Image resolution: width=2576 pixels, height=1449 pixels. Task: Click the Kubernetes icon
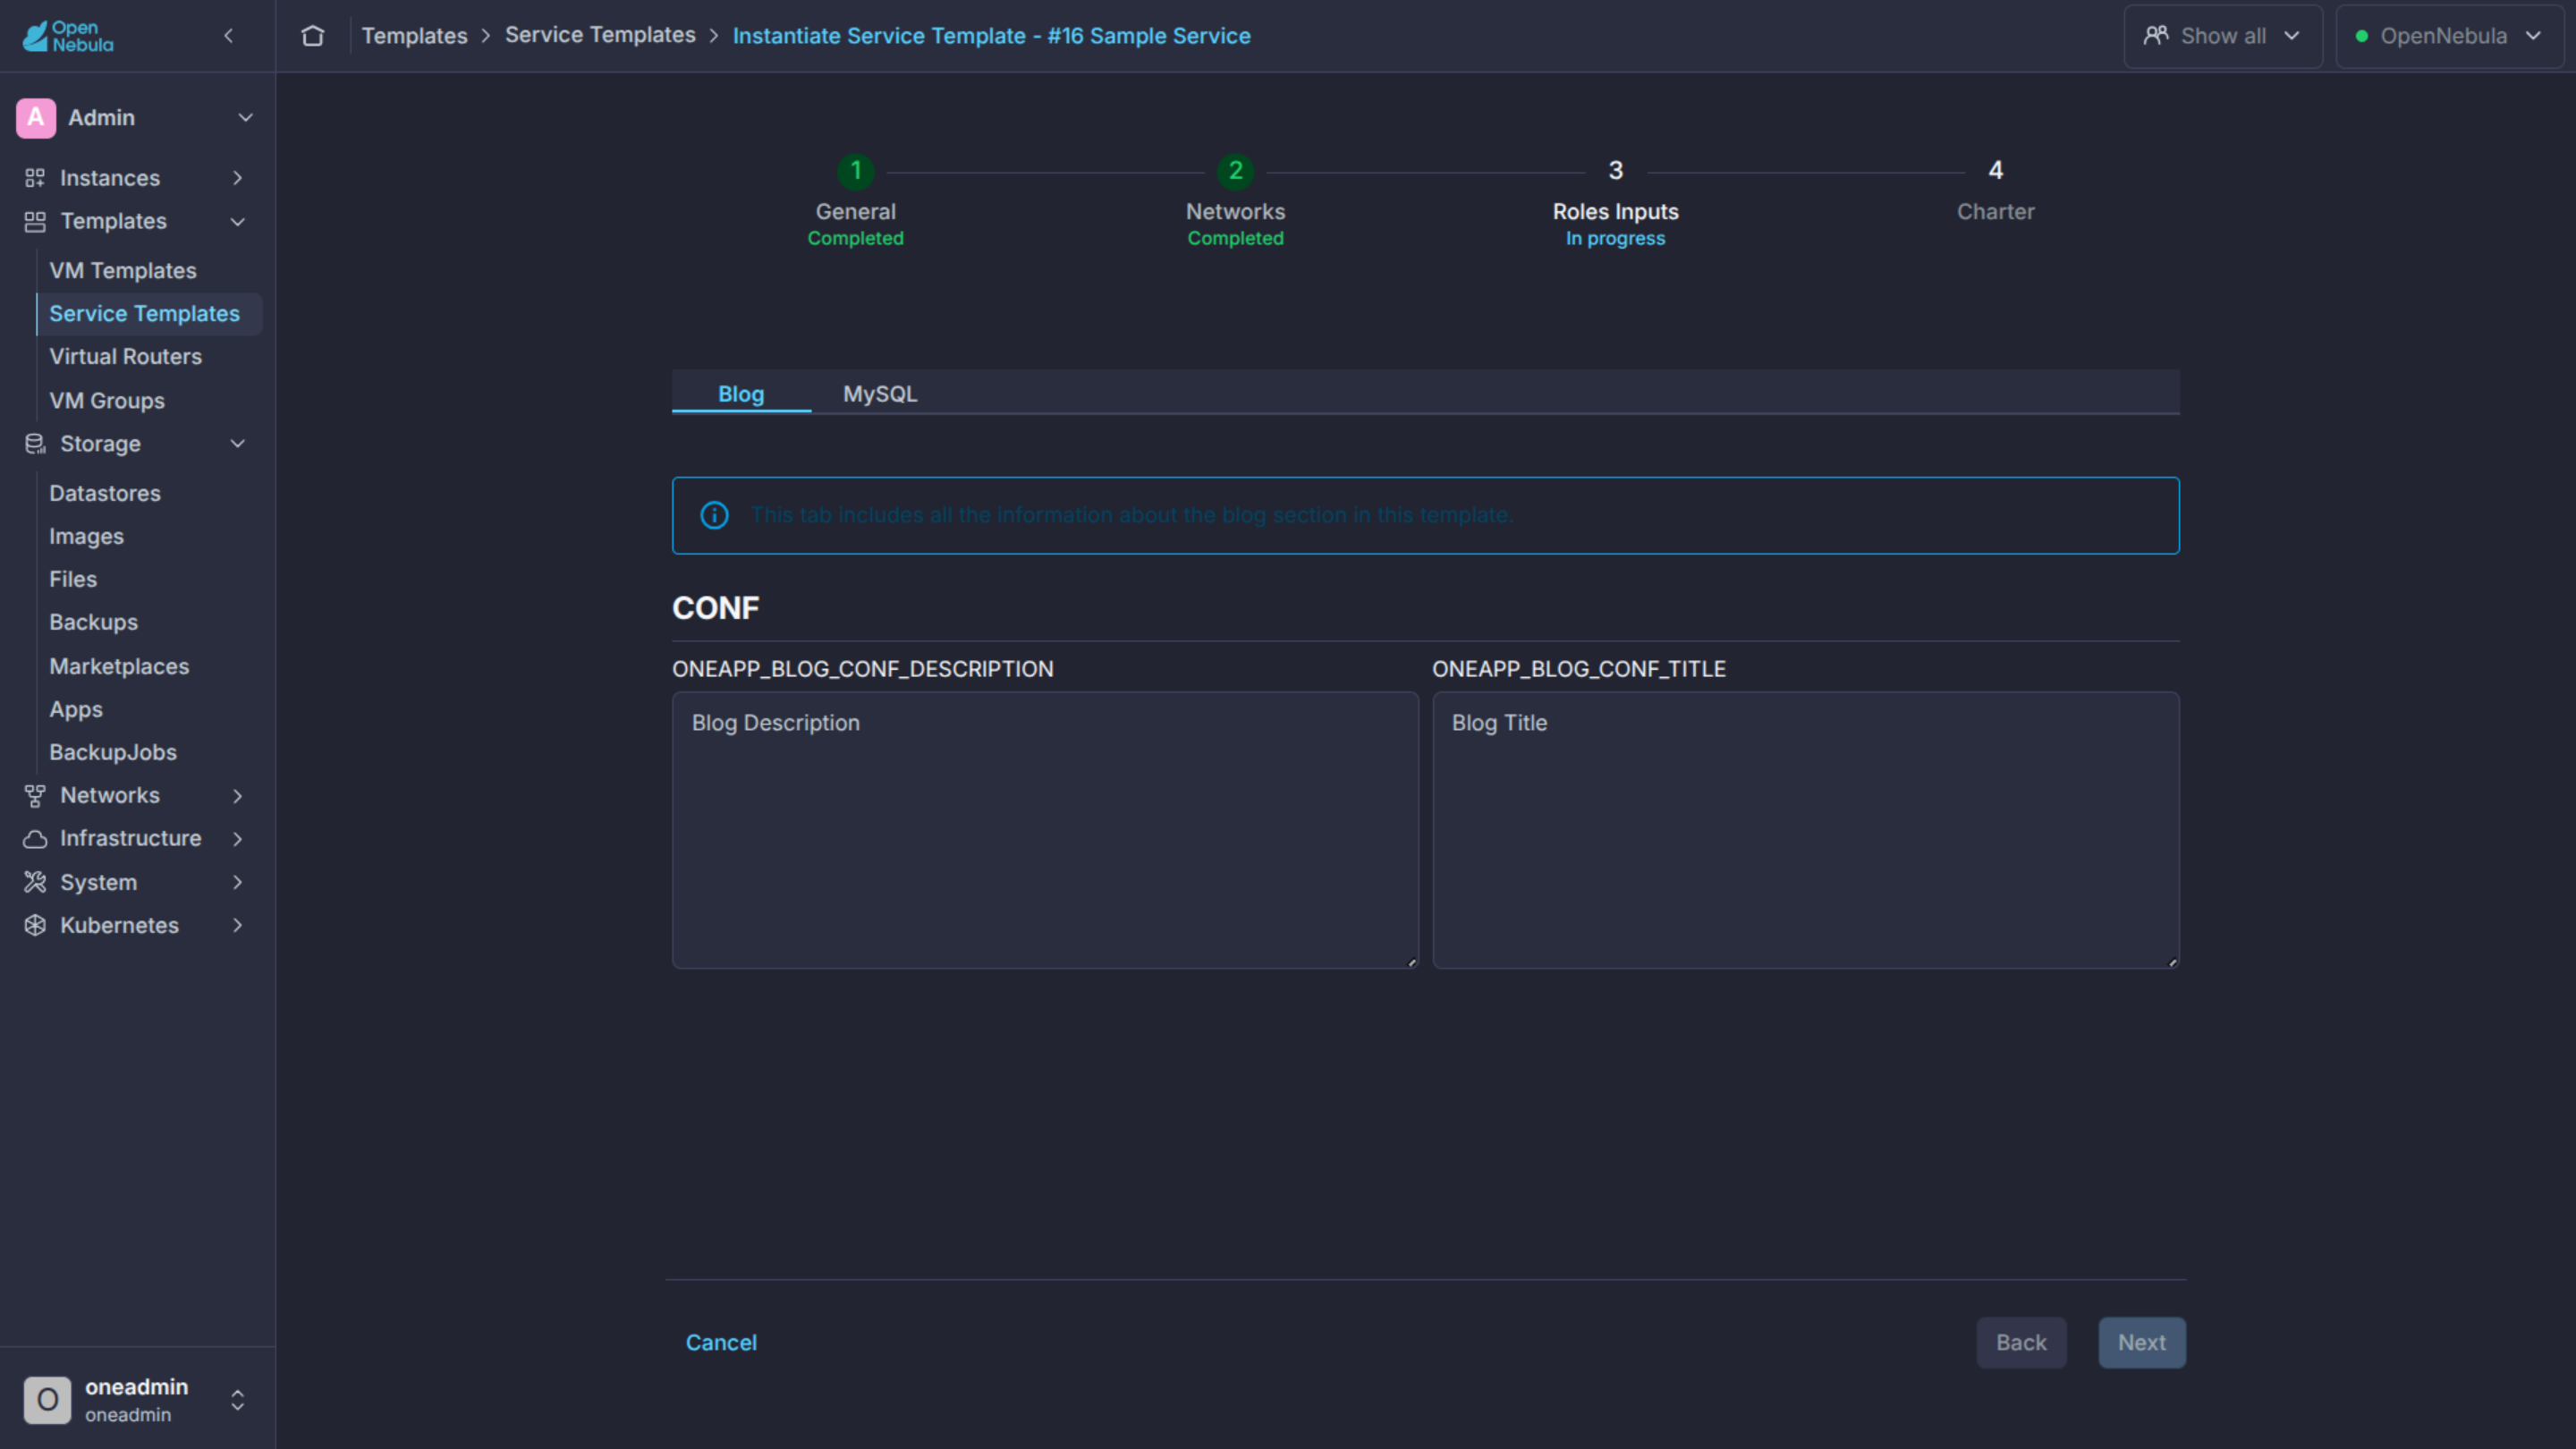[35, 926]
